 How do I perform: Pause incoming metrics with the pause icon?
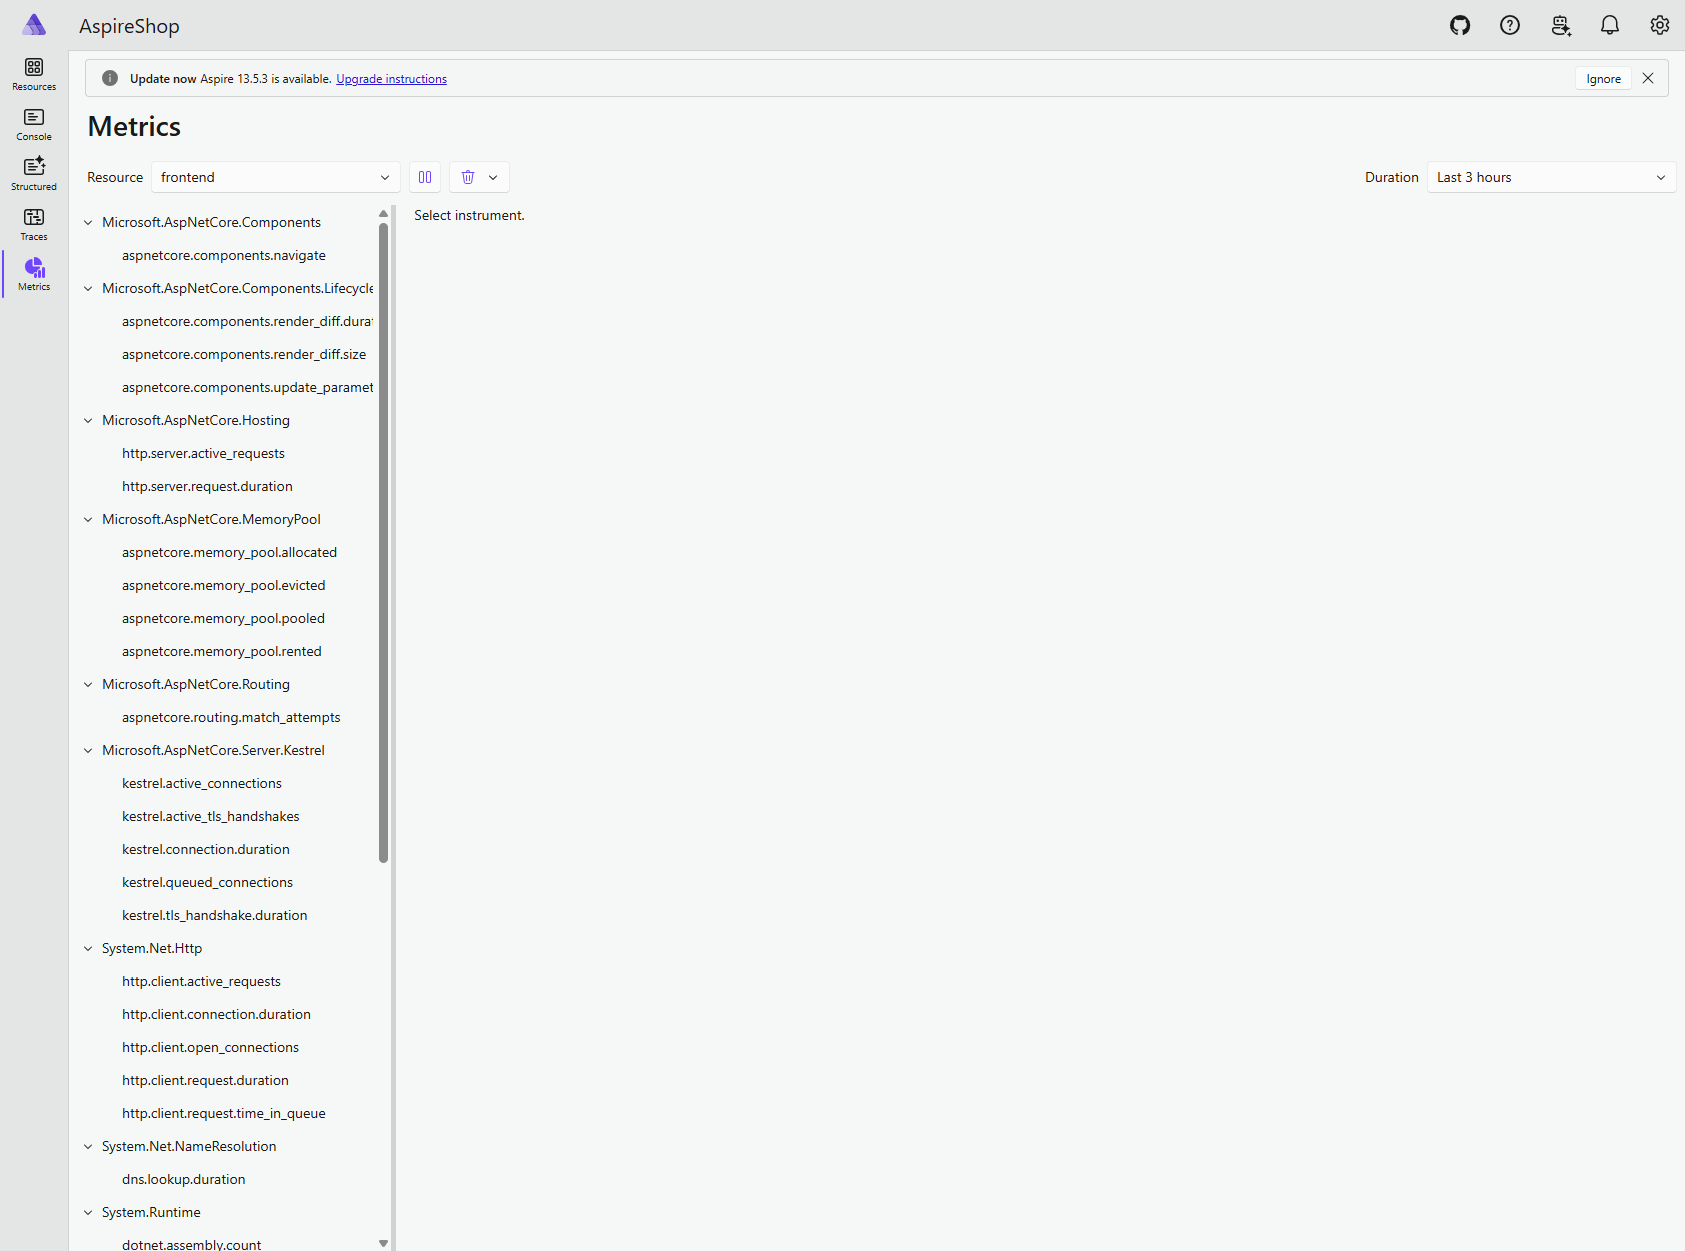pyautogui.click(x=425, y=177)
